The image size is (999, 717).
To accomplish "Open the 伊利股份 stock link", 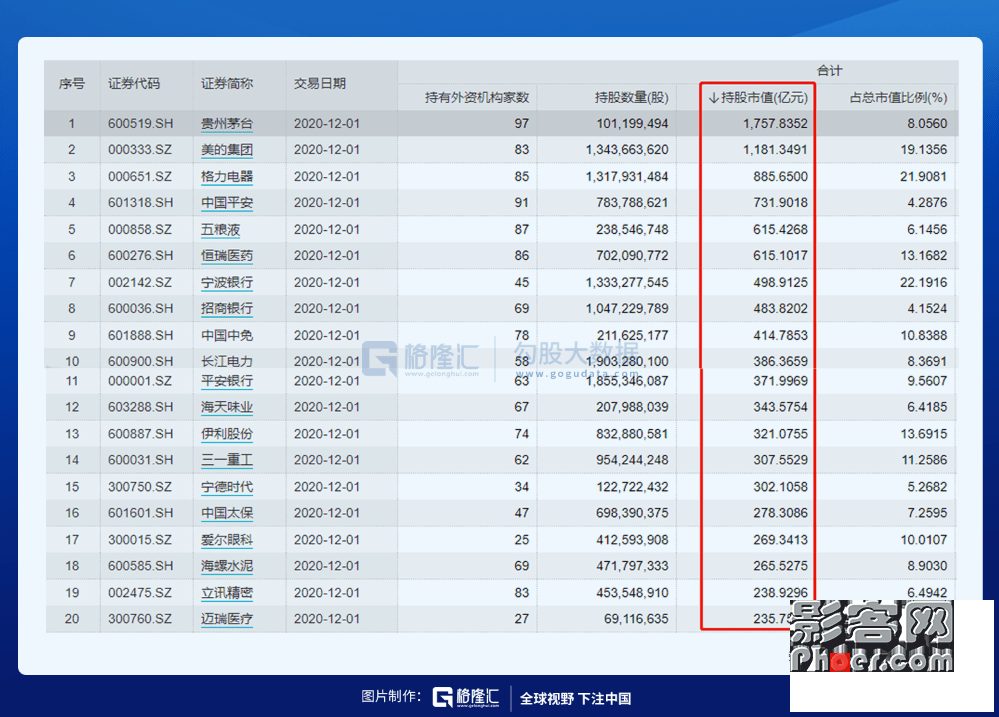I will (227, 434).
